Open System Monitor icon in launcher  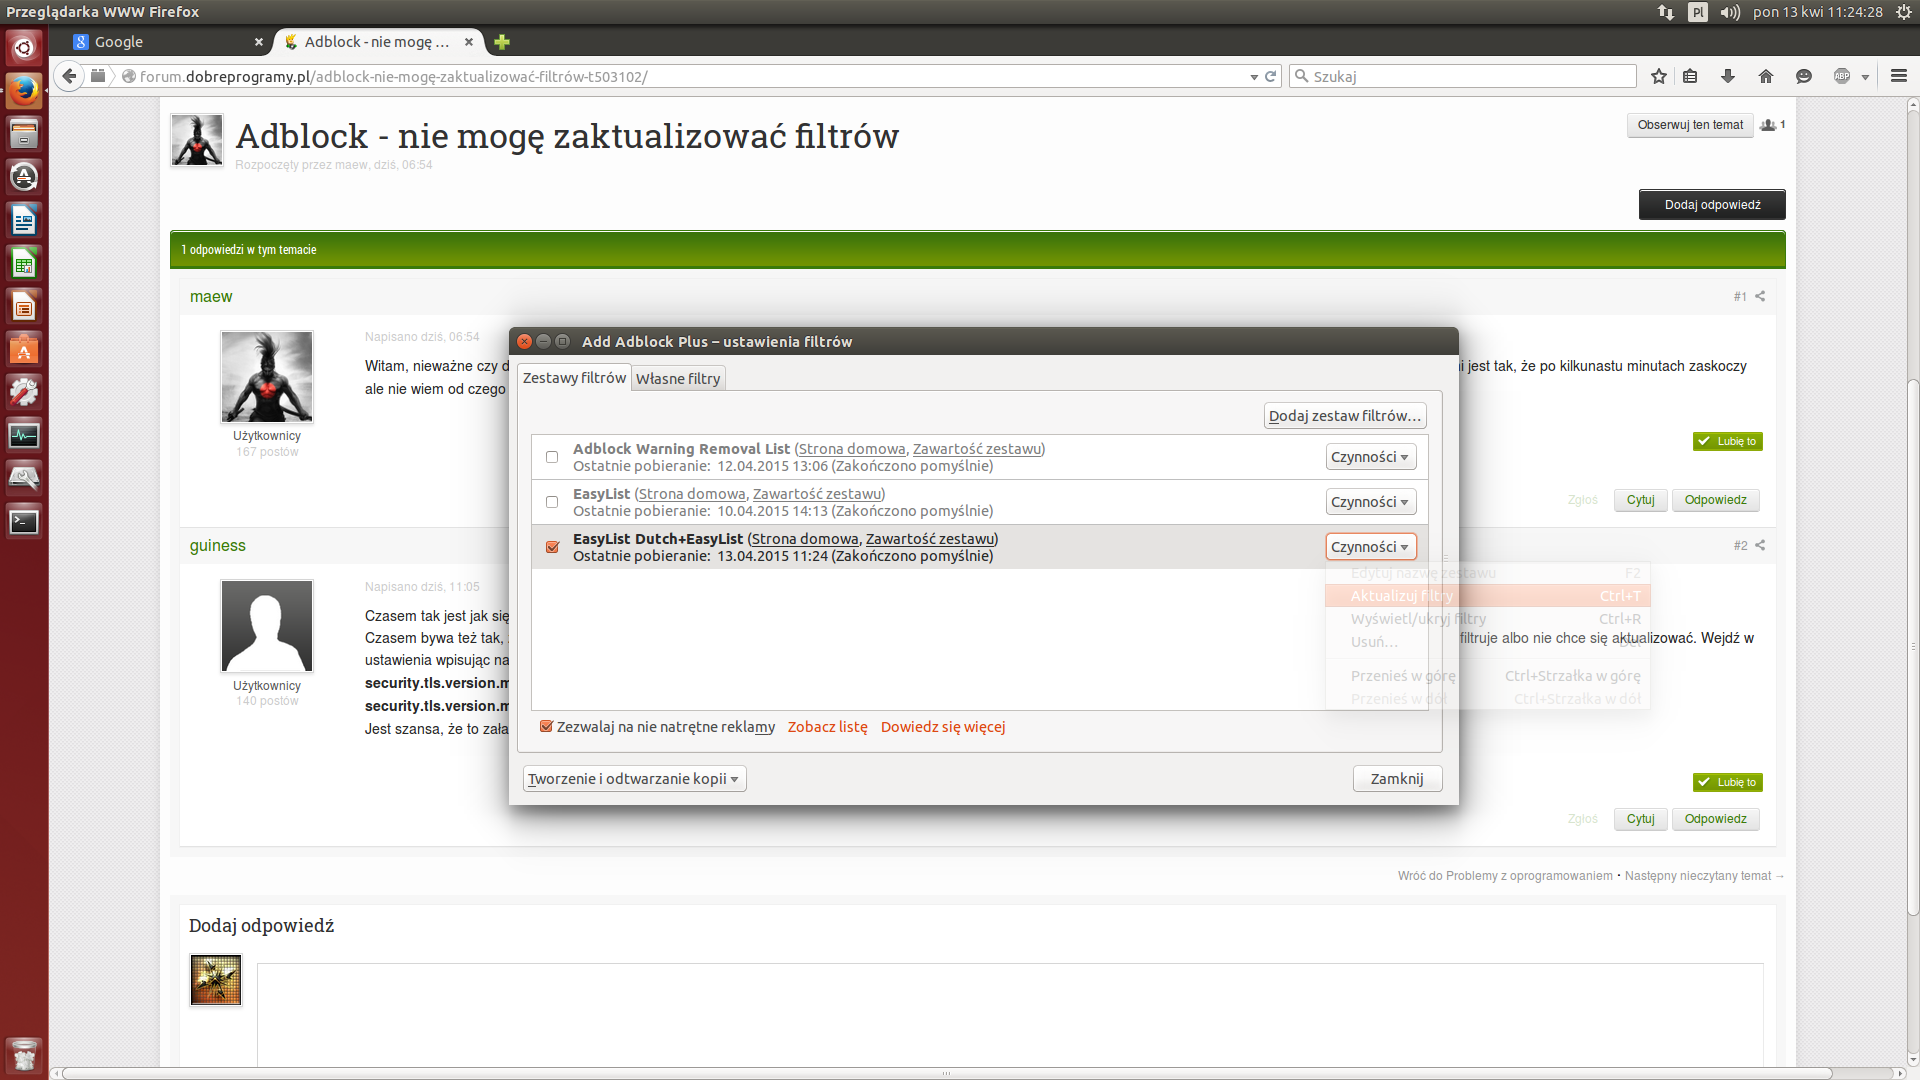tap(24, 436)
